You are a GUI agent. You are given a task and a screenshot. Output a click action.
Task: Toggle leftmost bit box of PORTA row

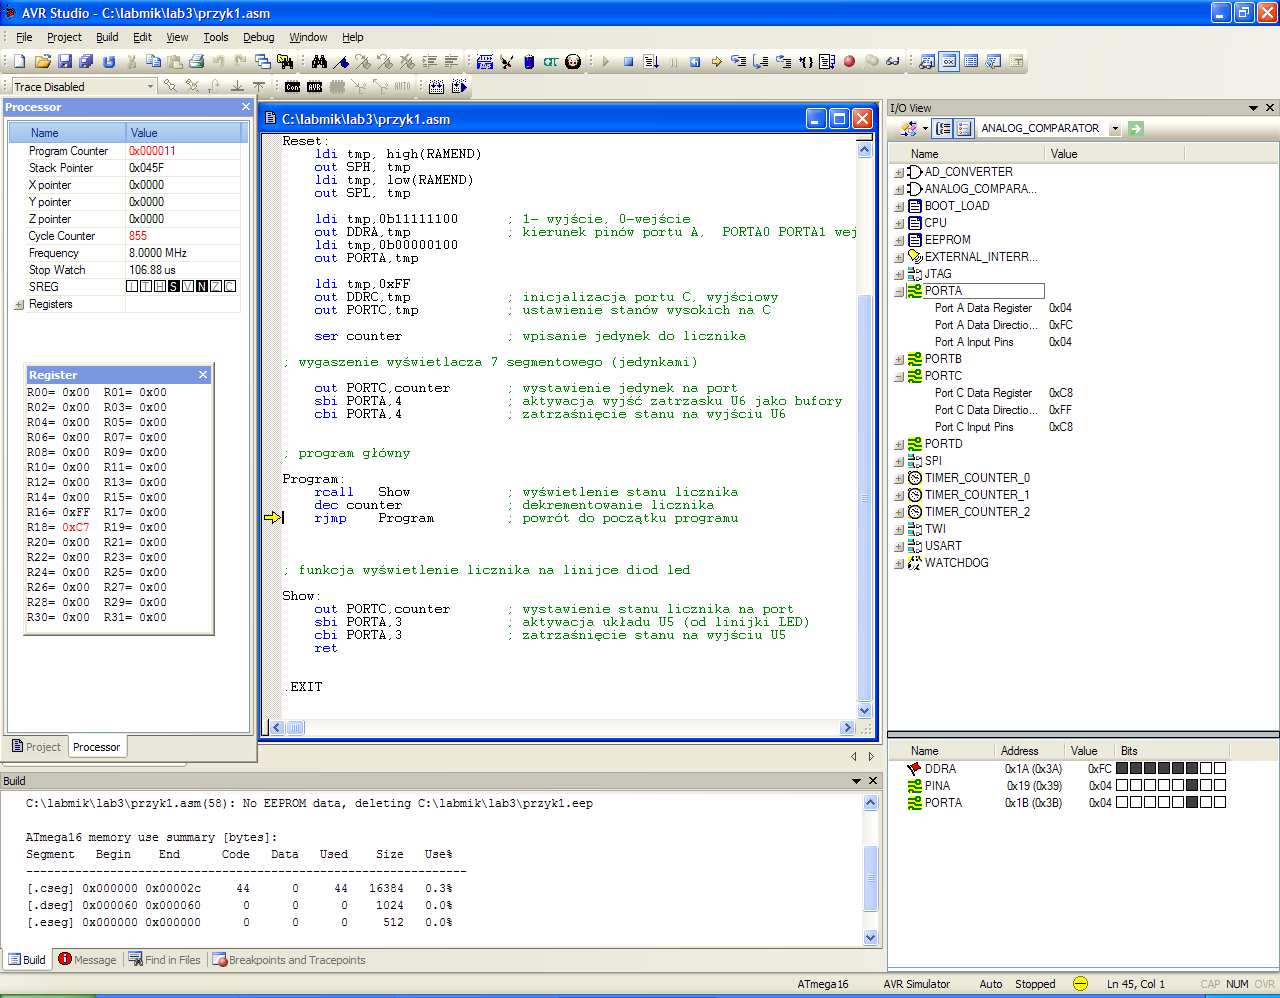(1122, 802)
